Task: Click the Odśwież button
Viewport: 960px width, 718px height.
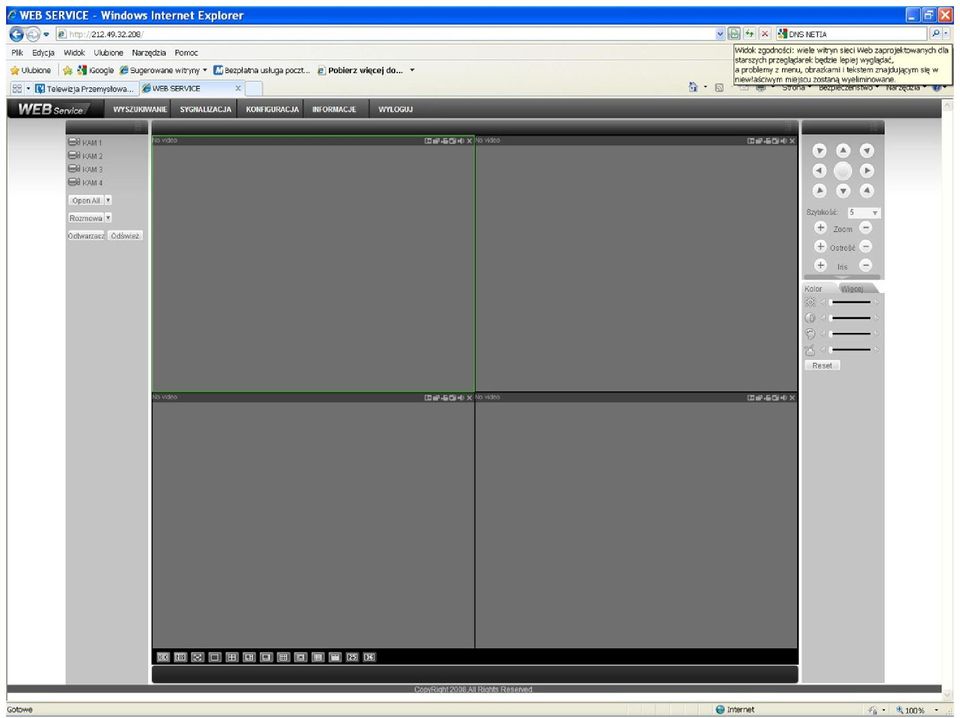Action: point(125,236)
